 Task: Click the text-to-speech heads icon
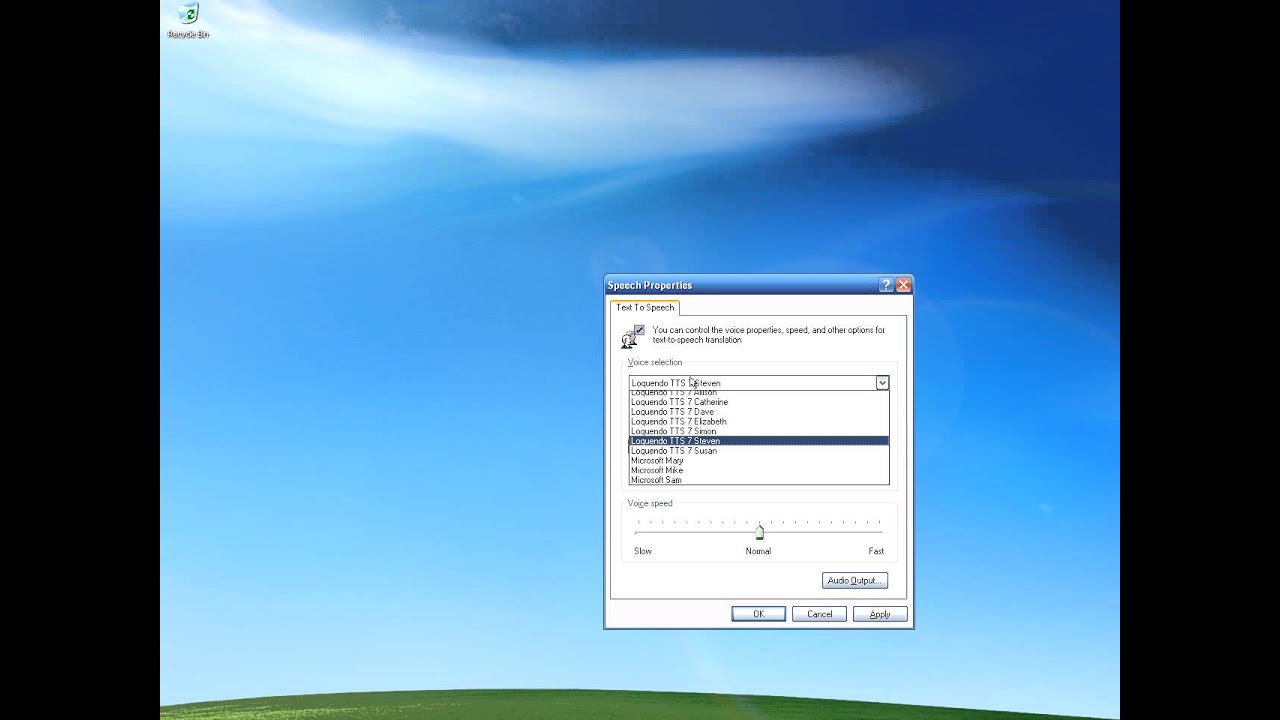pyautogui.click(x=631, y=335)
